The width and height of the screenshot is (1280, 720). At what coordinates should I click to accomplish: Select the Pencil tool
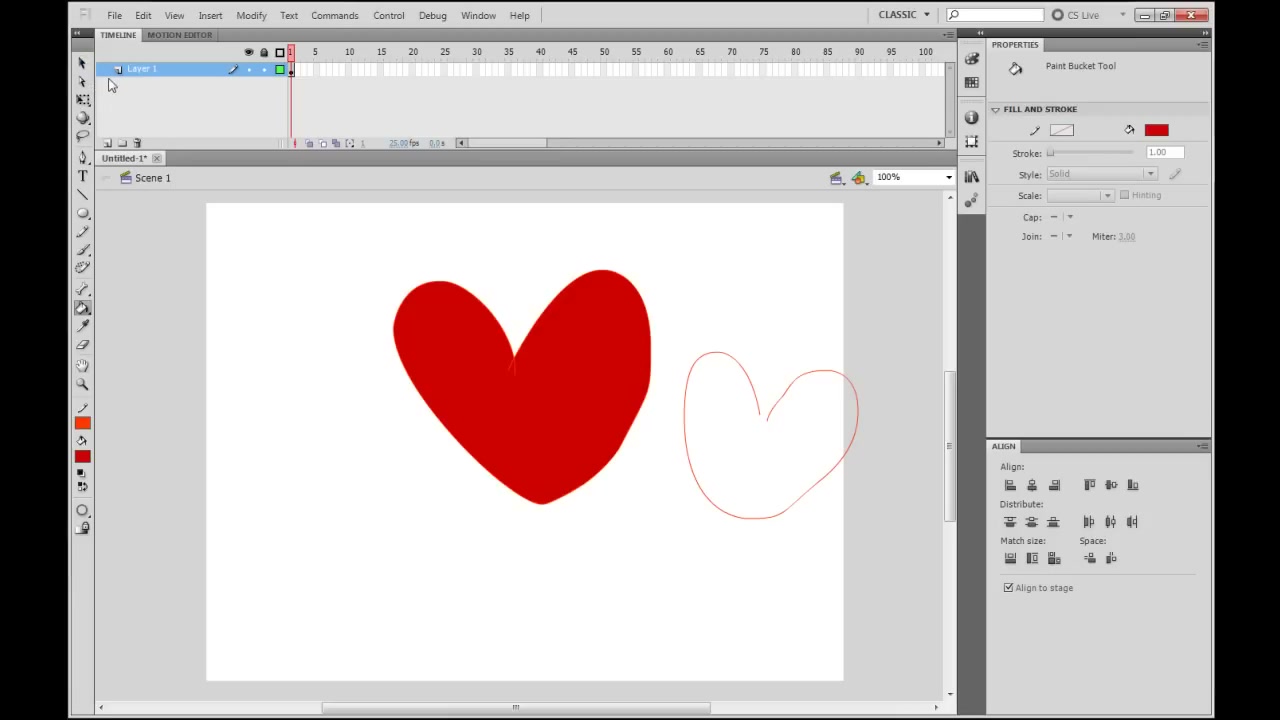(82, 230)
